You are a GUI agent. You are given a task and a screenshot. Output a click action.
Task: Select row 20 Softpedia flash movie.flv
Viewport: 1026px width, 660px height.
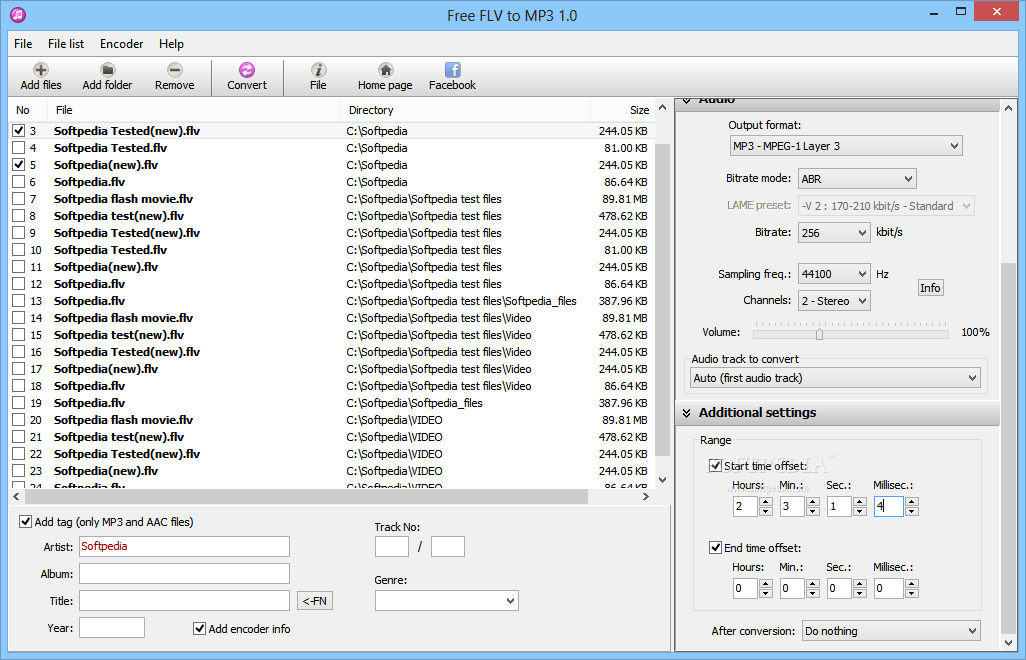click(x=331, y=420)
